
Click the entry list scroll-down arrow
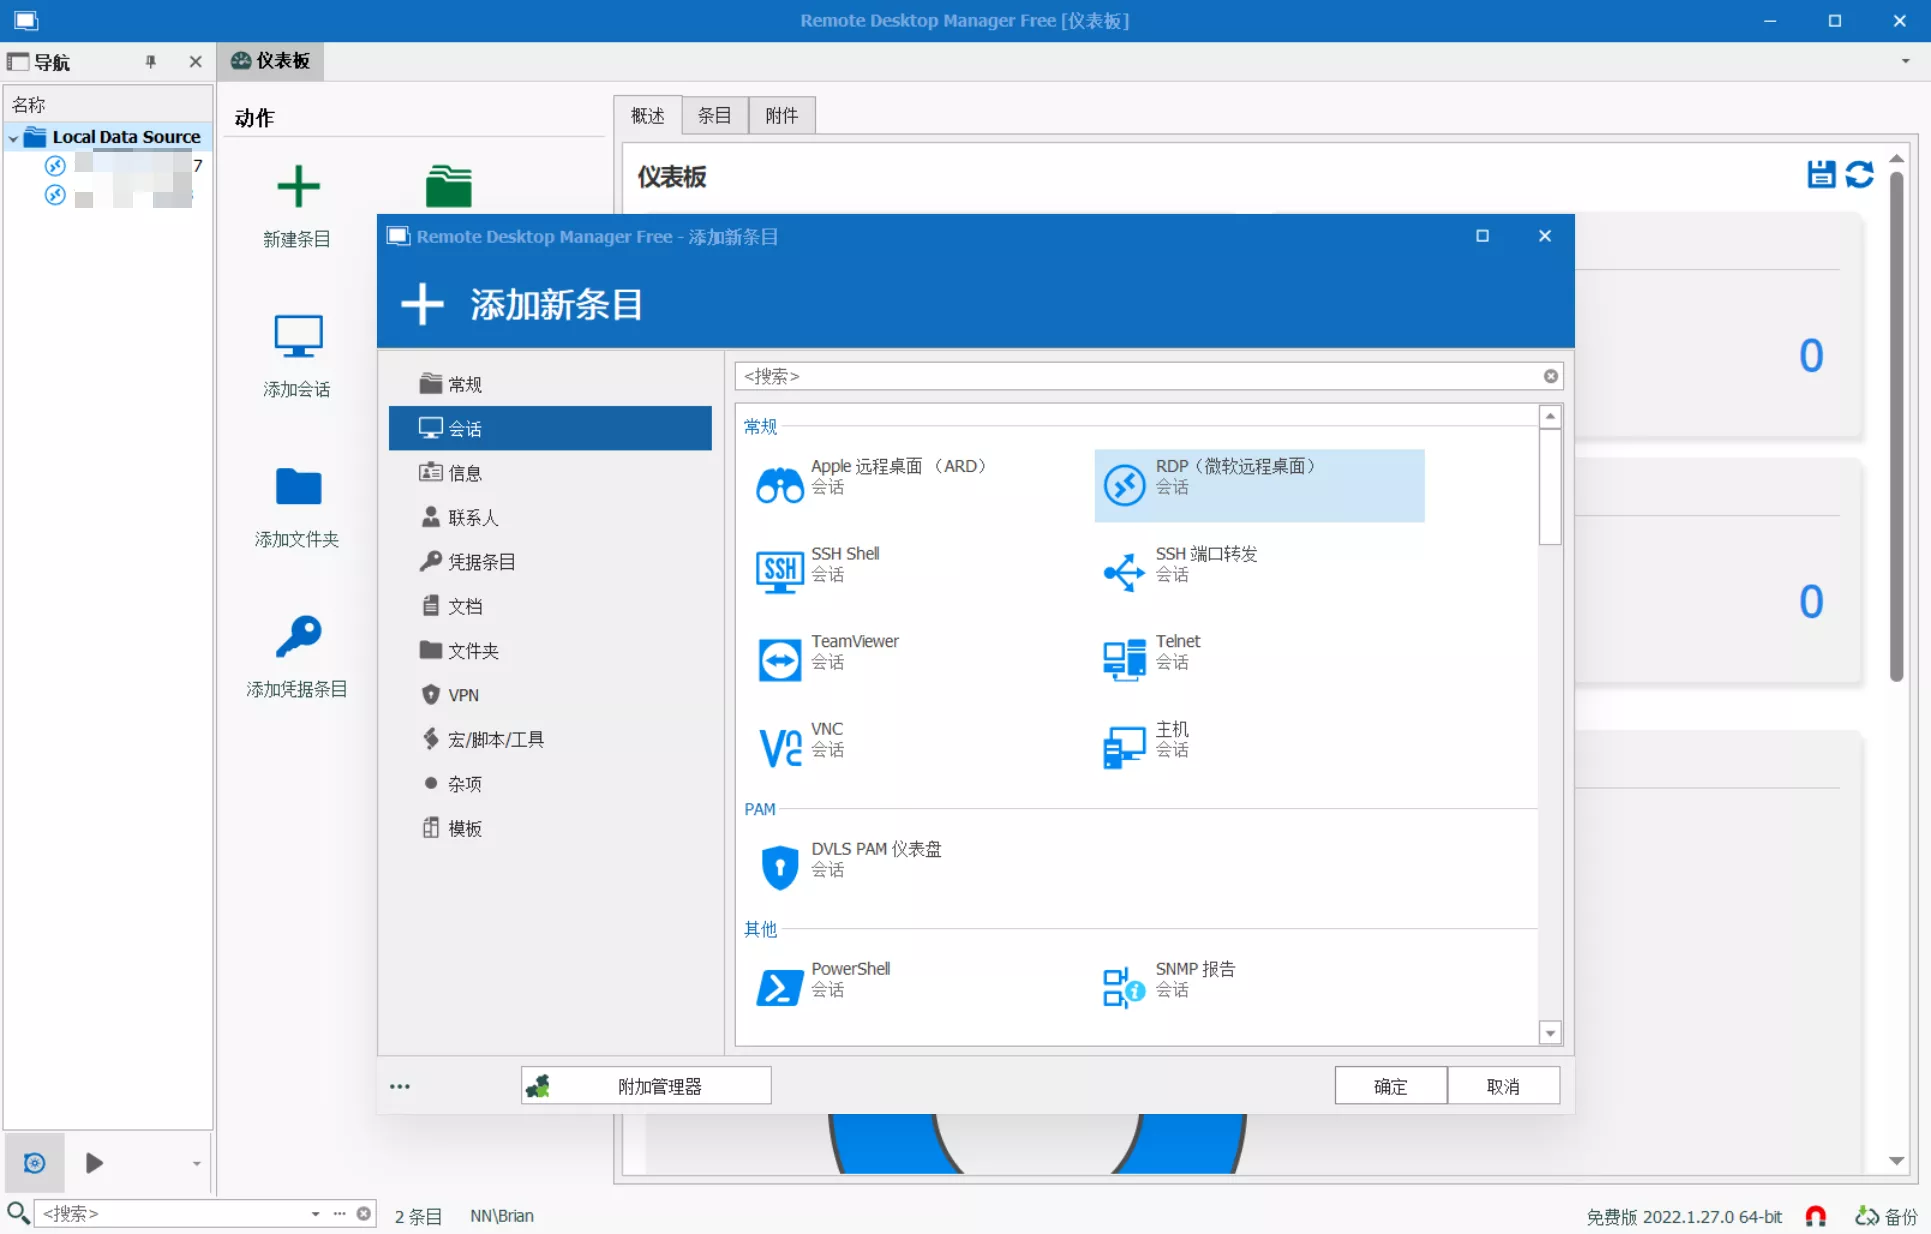pos(1550,1033)
